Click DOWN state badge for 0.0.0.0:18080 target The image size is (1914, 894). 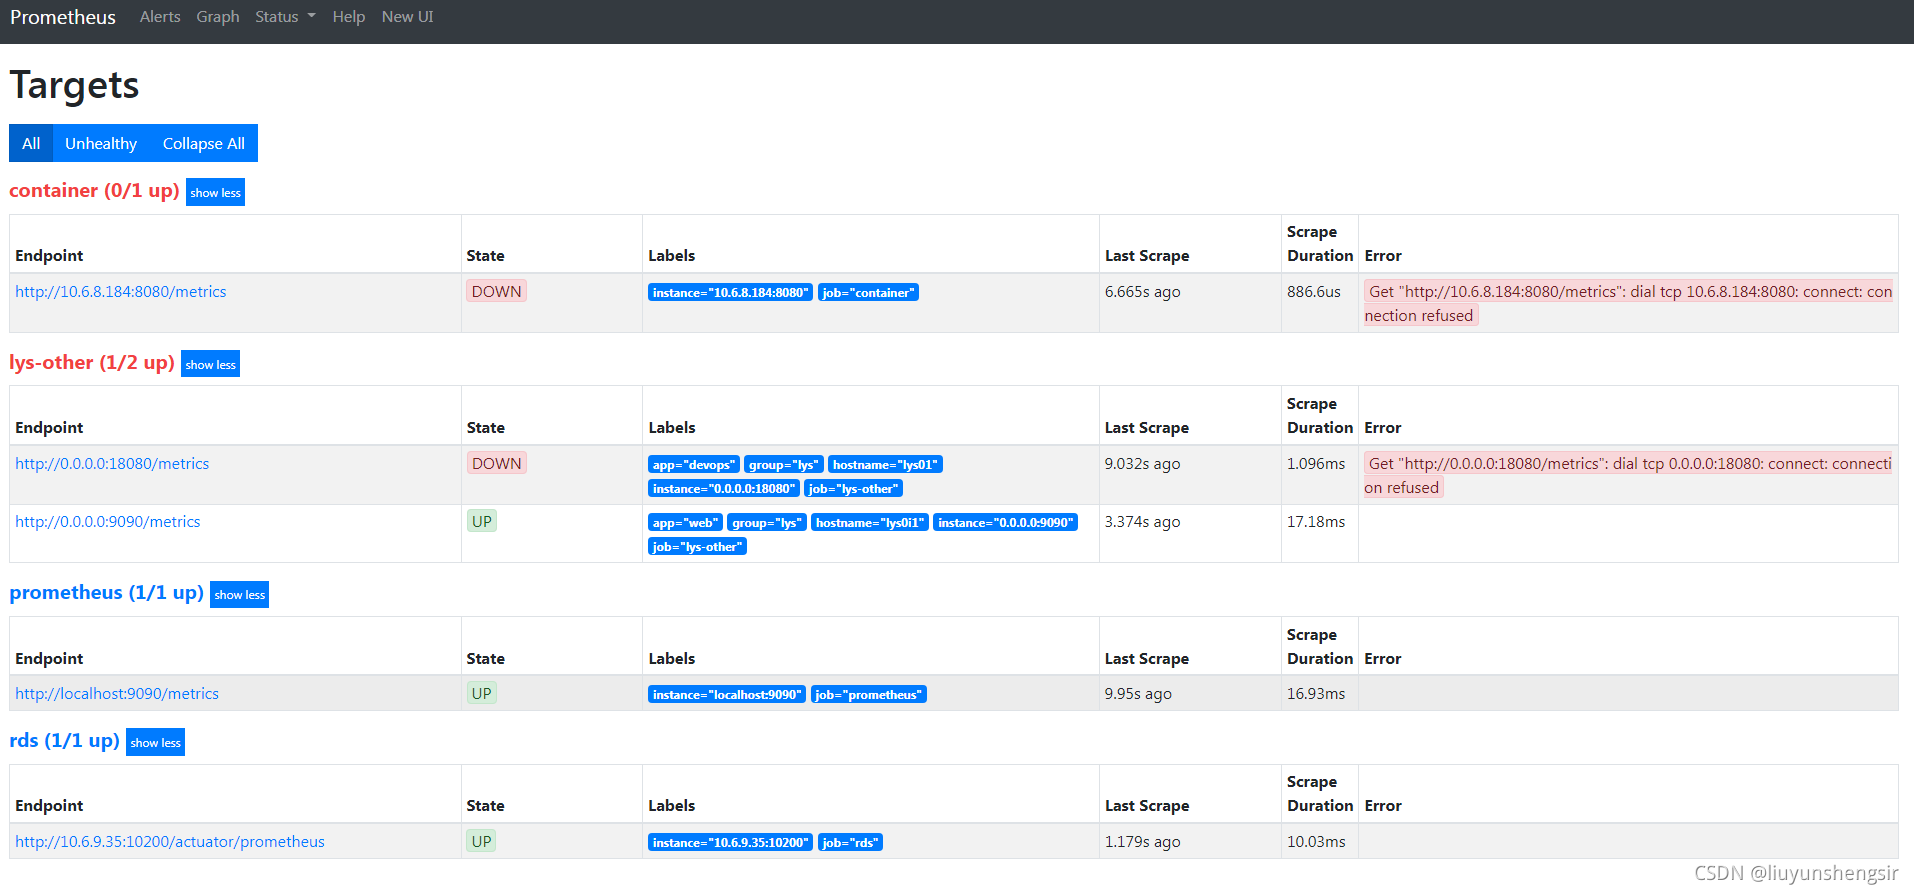pos(496,463)
